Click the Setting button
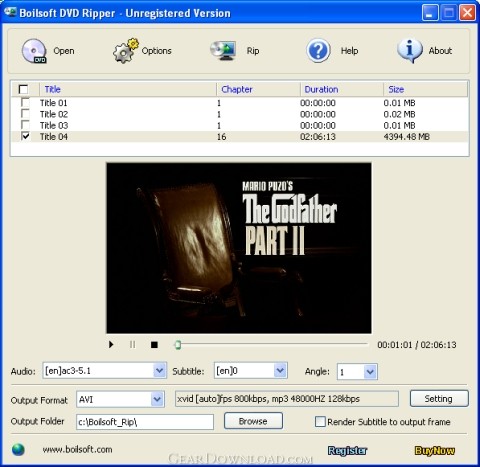The height and width of the screenshot is (467, 480). 439,399
